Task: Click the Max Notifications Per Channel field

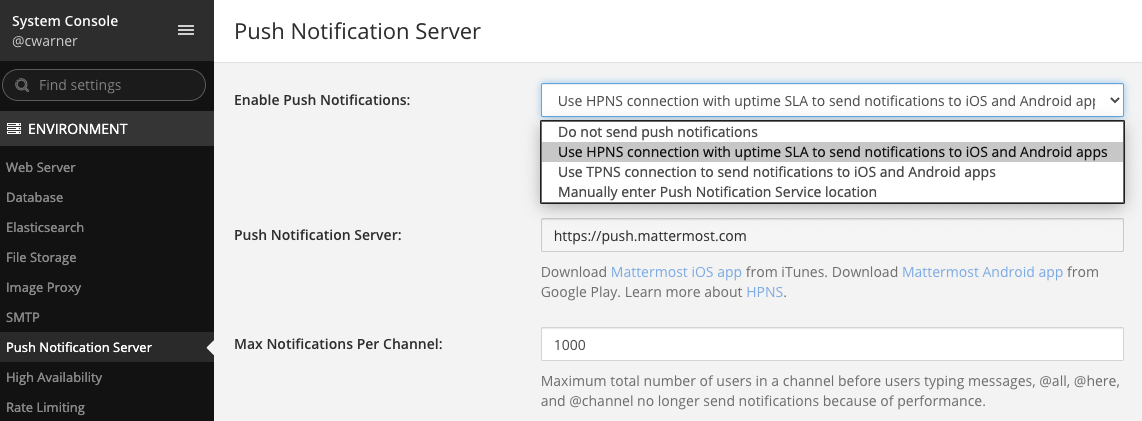Action: pos(832,344)
